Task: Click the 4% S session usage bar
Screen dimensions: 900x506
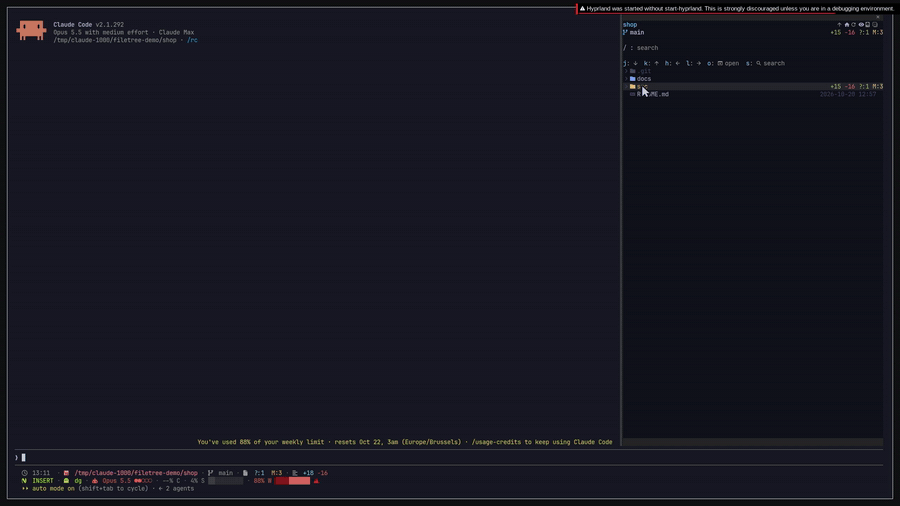Action: click(x=226, y=481)
